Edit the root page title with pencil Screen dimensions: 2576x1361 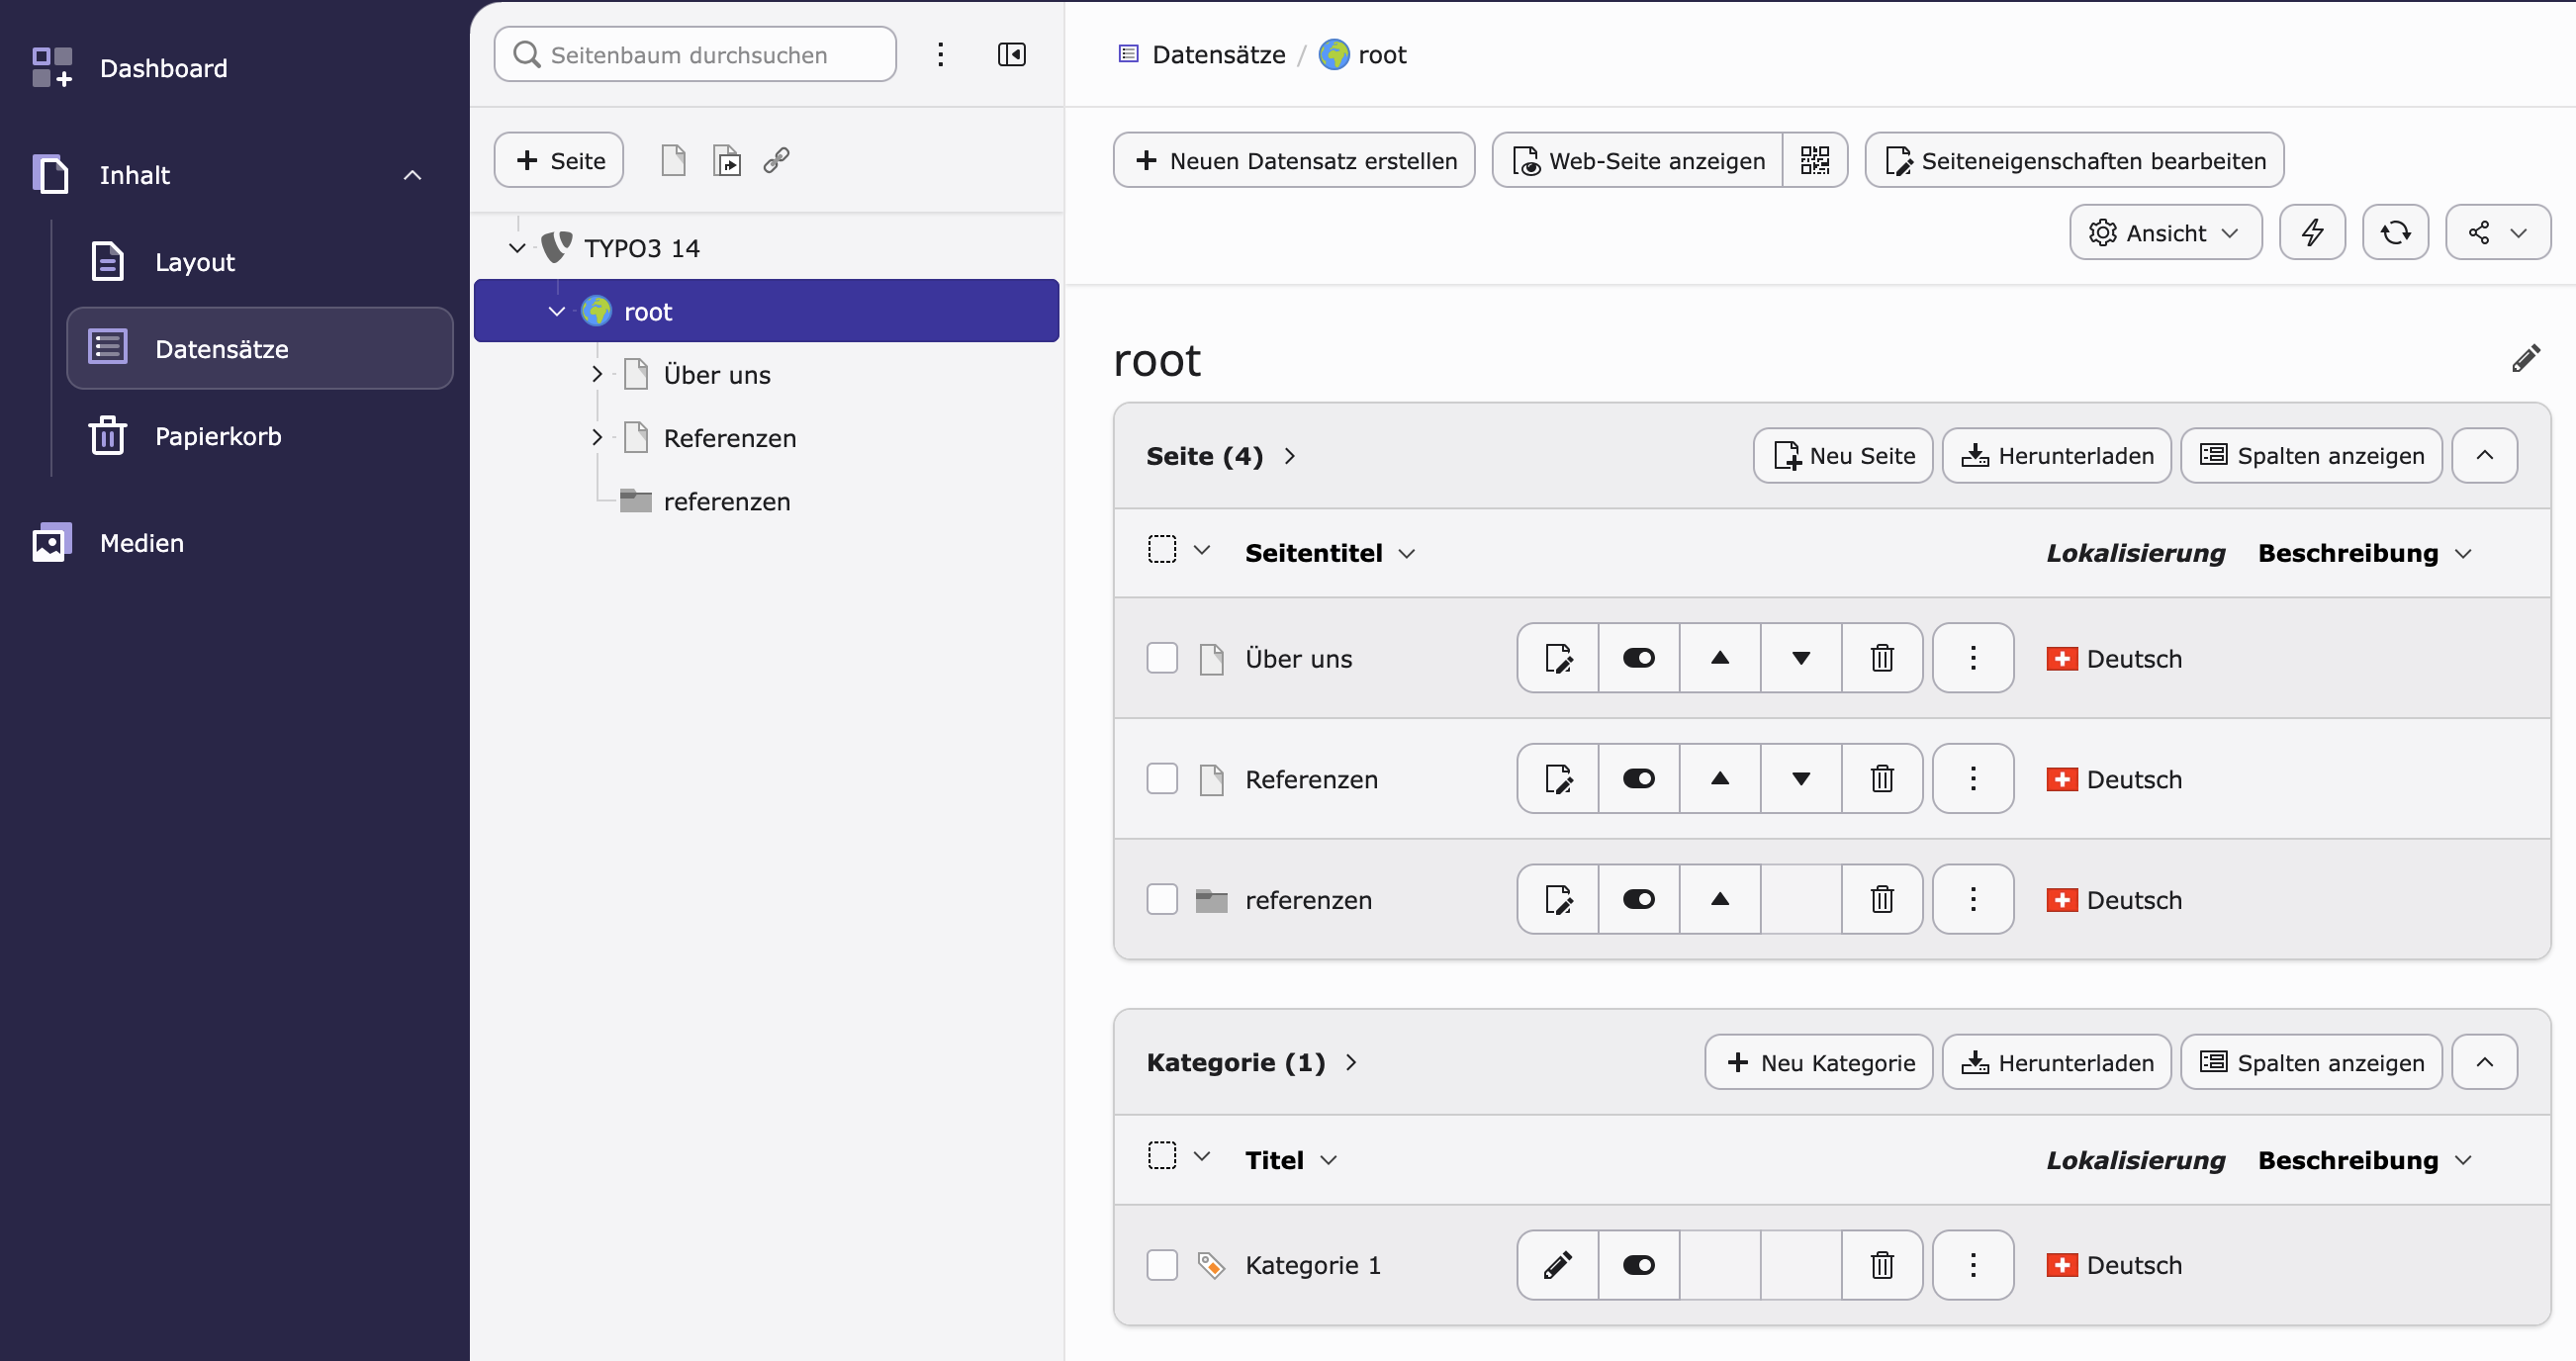[x=2526, y=358]
